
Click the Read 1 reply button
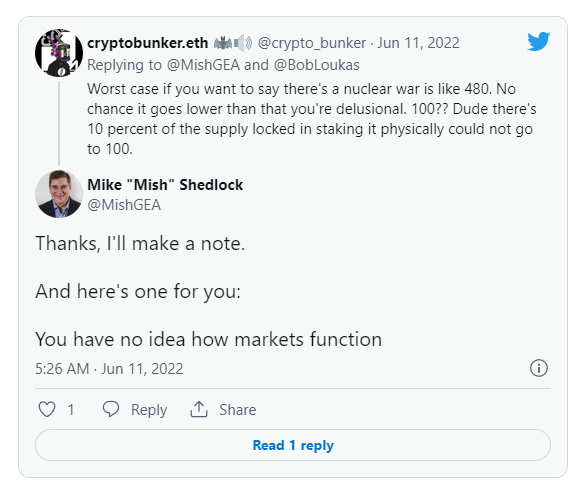(x=293, y=445)
